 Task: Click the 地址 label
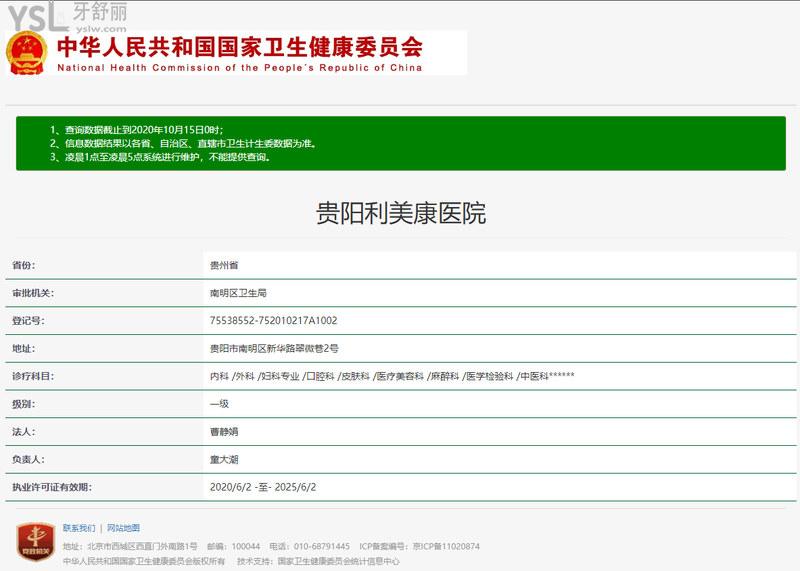(23, 349)
